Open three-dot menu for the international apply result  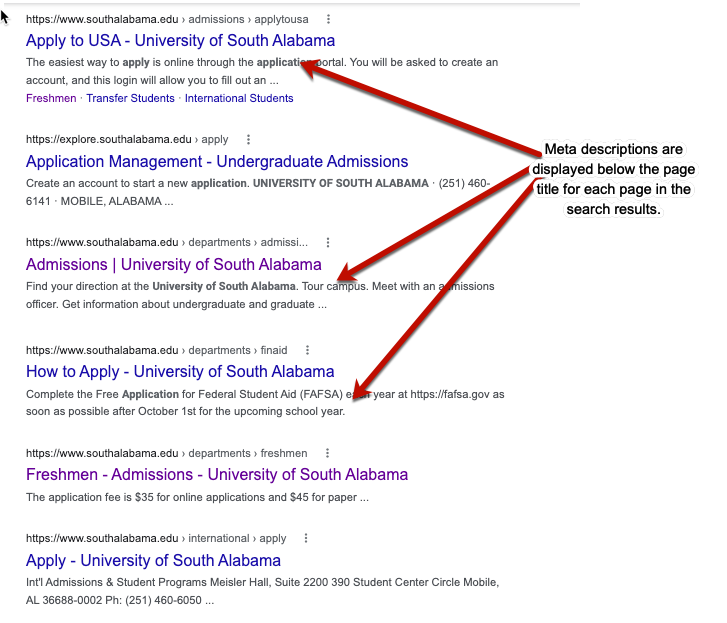(x=306, y=538)
